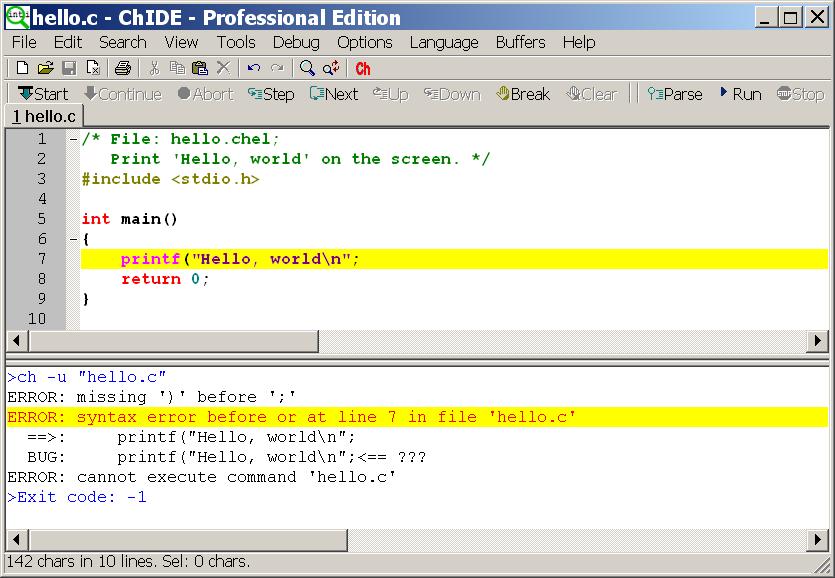
Task: Click the Cut scissors icon
Action: (154, 68)
